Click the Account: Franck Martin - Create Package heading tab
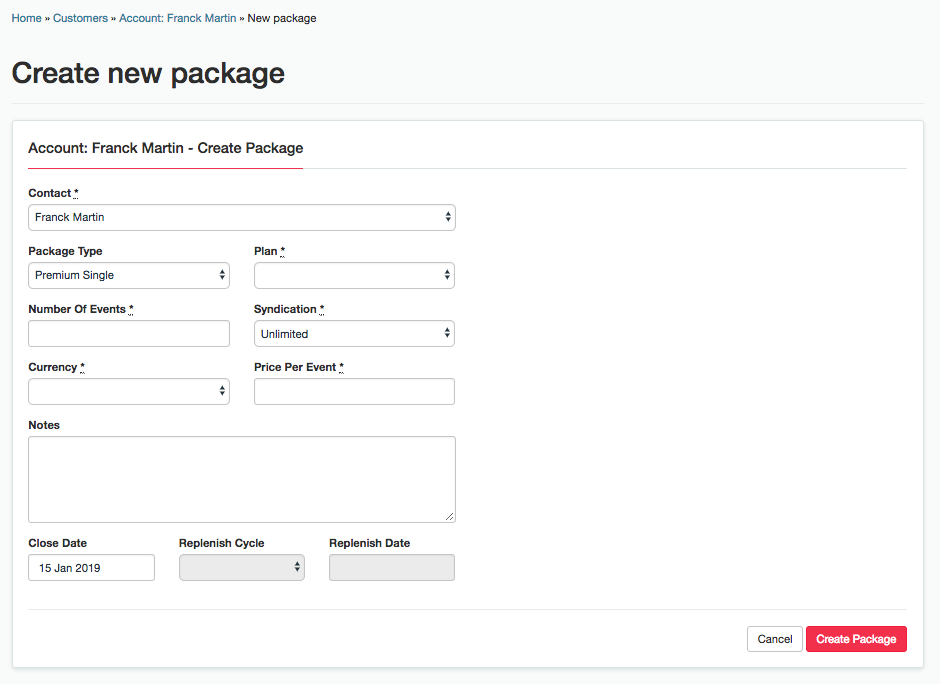Screen dimensions: 940x684 (165, 148)
